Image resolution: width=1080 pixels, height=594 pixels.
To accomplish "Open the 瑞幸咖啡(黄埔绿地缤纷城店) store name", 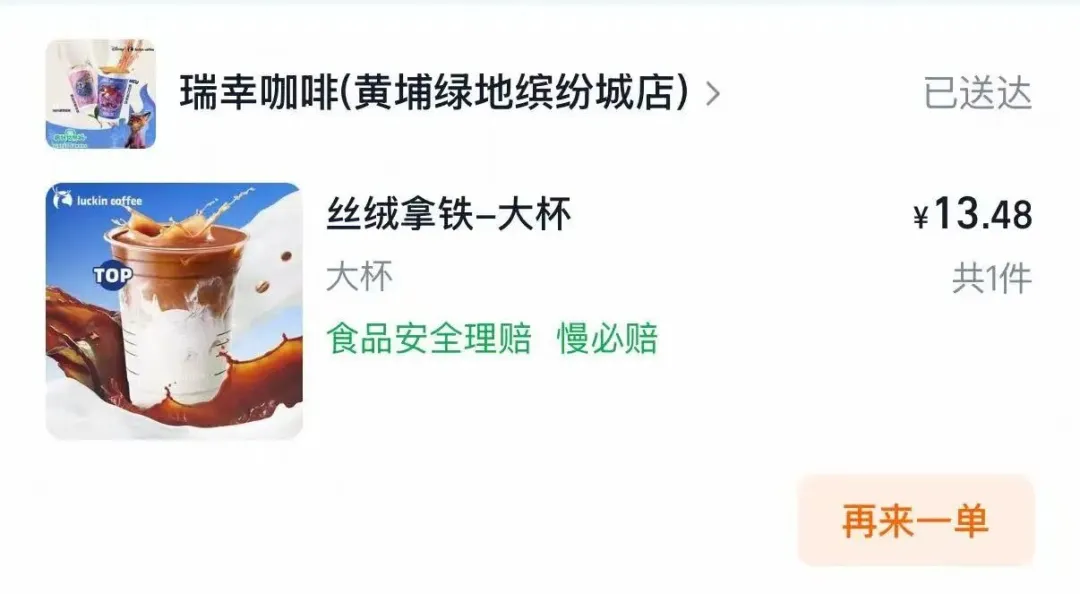I will pos(434,93).
